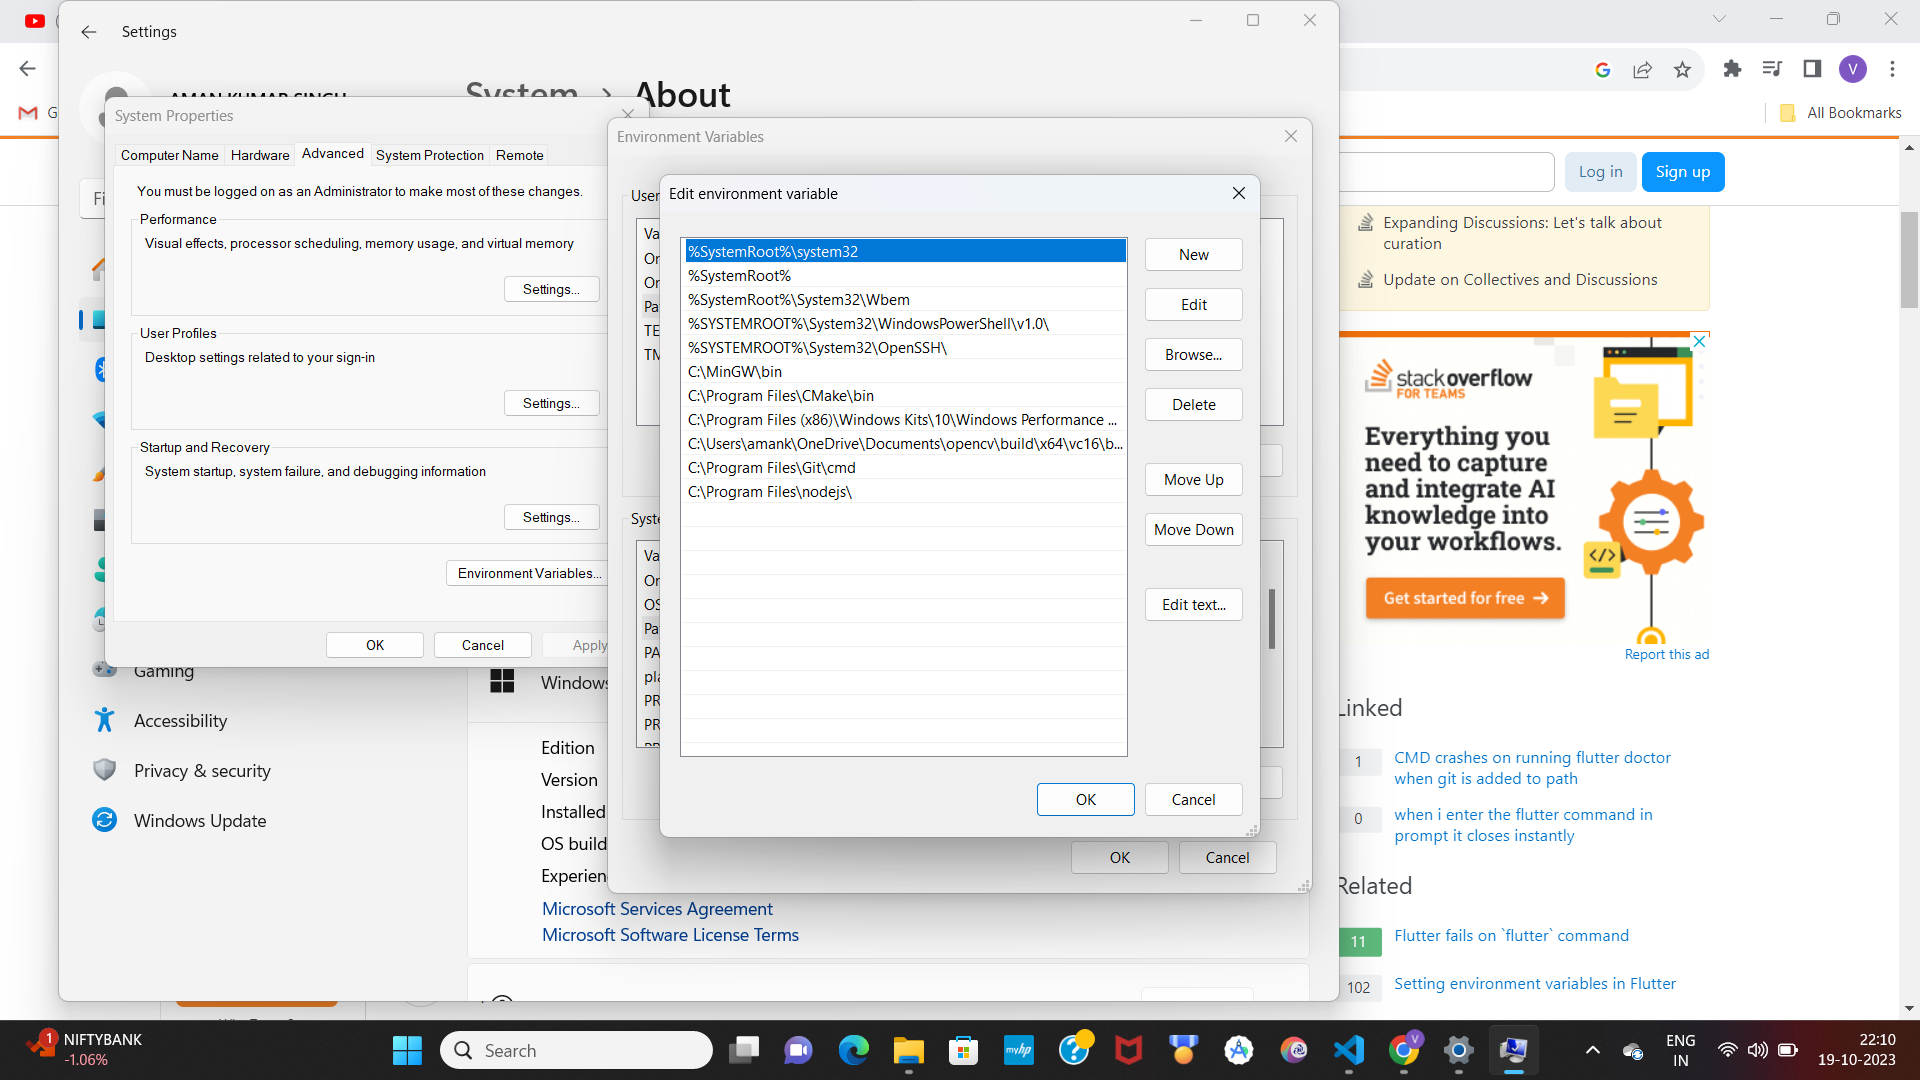Screen dimensions: 1920x1080
Task: Open File Explorer from the taskbar
Action: pos(908,1050)
